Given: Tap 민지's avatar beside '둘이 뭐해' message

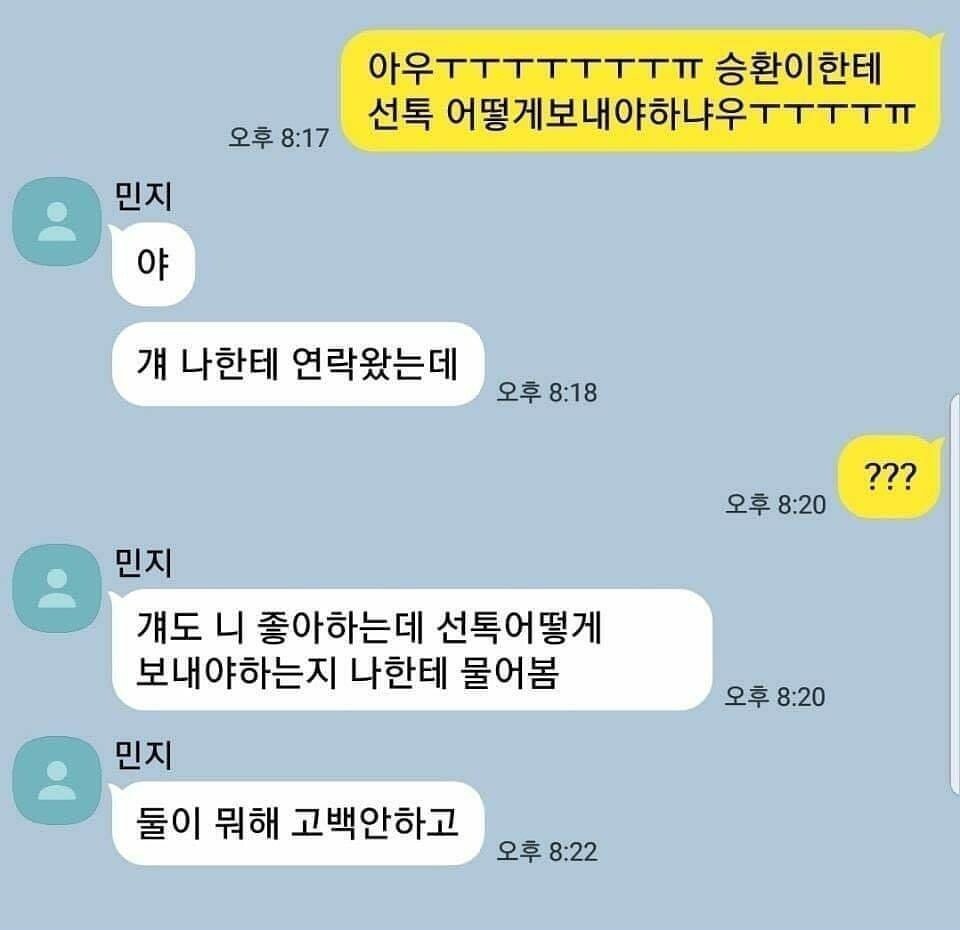Looking at the screenshot, I should (57, 781).
